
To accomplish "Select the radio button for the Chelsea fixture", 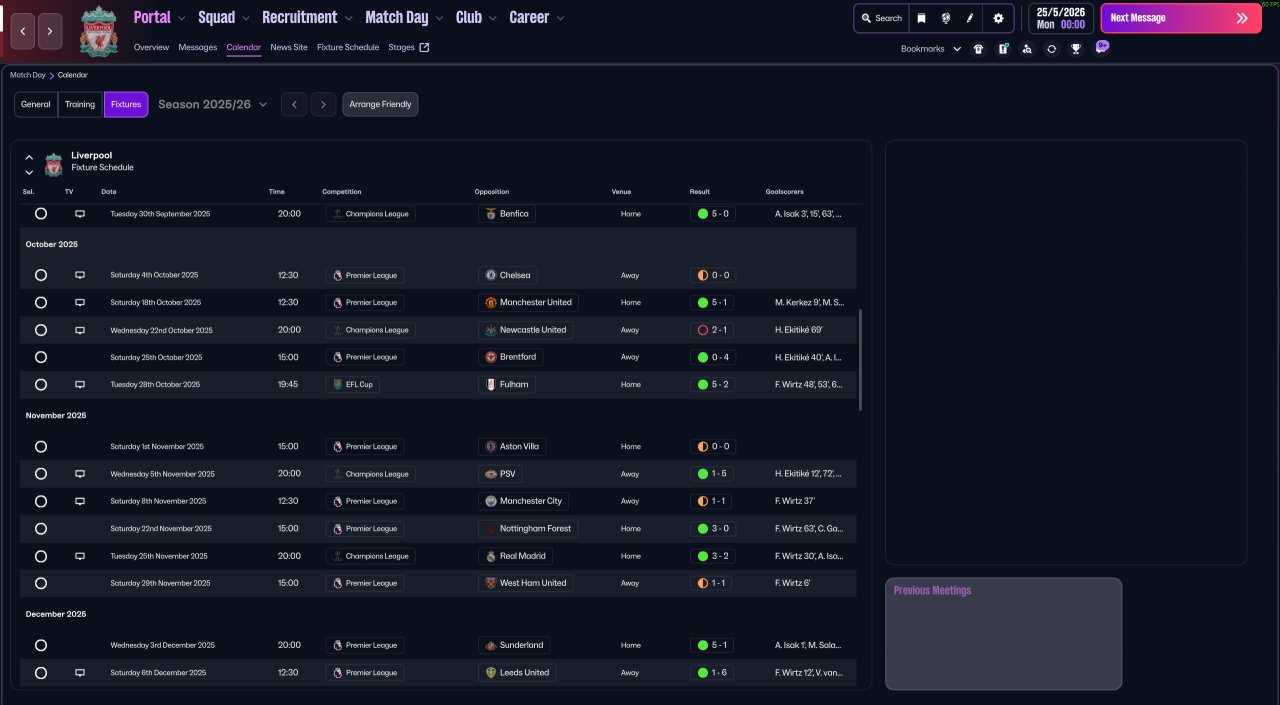I will coord(41,275).
